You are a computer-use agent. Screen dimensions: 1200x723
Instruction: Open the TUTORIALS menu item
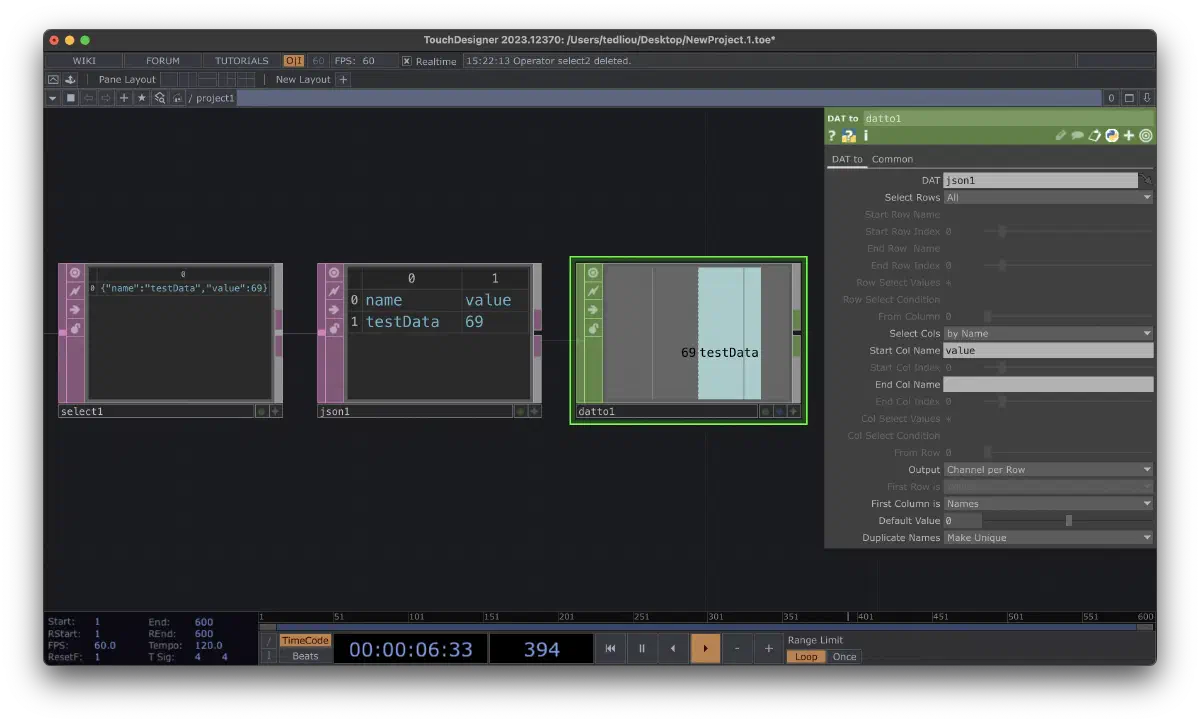(241, 61)
